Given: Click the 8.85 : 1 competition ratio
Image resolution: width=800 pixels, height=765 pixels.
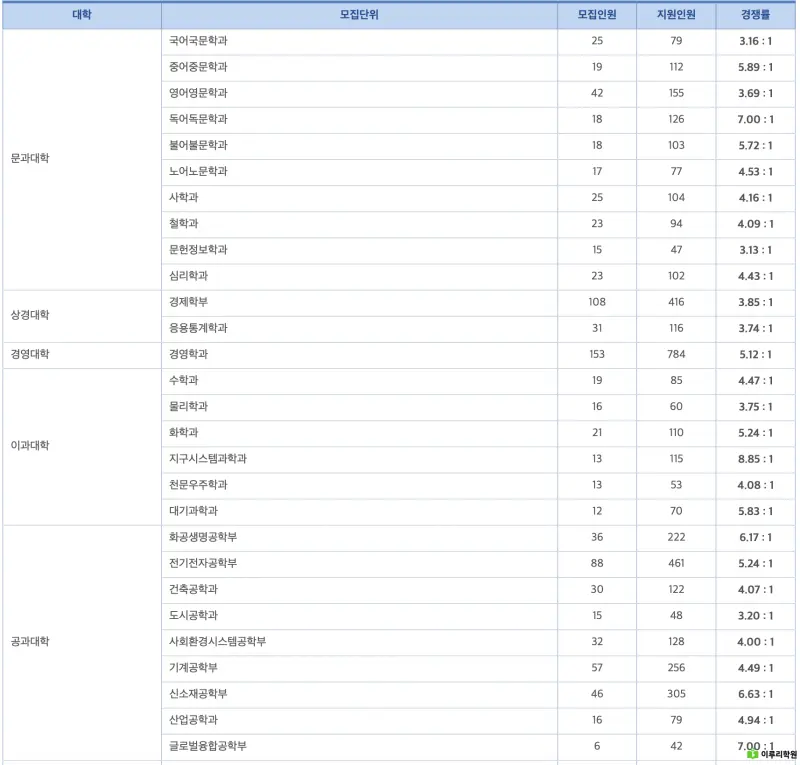Looking at the screenshot, I should pos(756,459).
